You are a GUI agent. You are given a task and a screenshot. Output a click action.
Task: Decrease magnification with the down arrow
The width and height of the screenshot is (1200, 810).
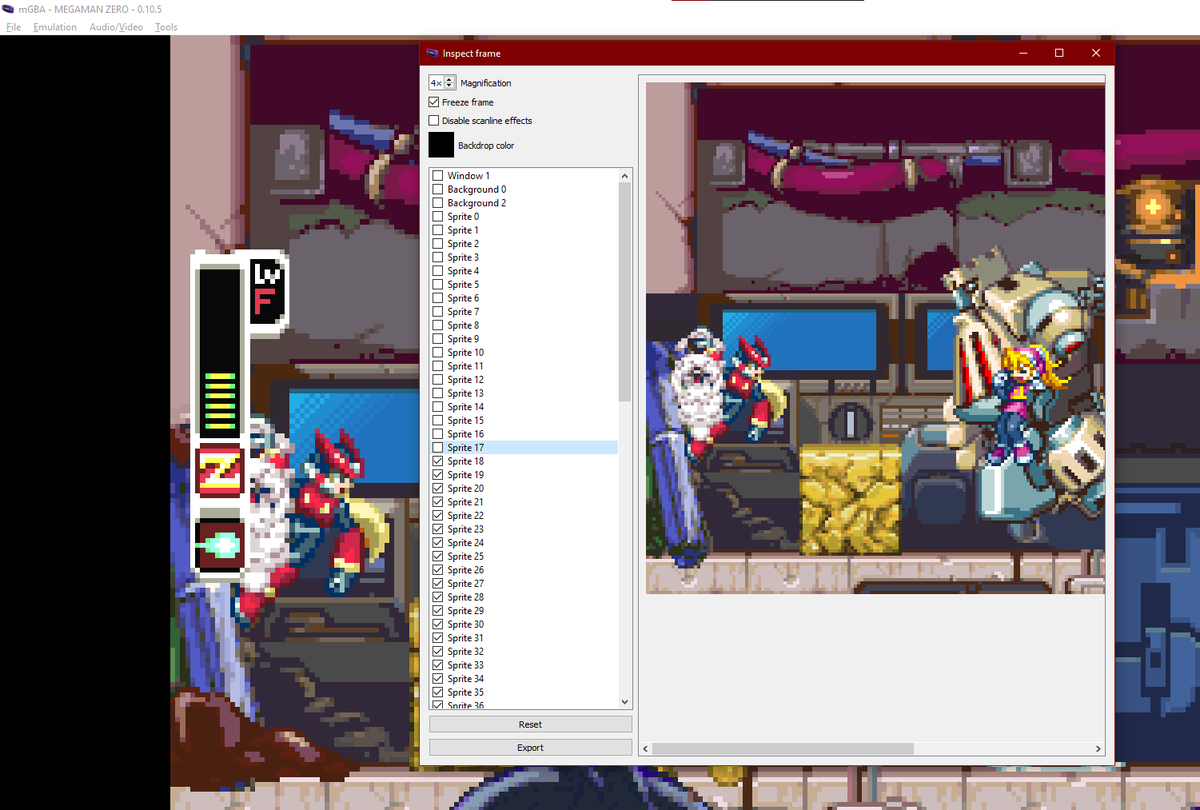pos(450,86)
